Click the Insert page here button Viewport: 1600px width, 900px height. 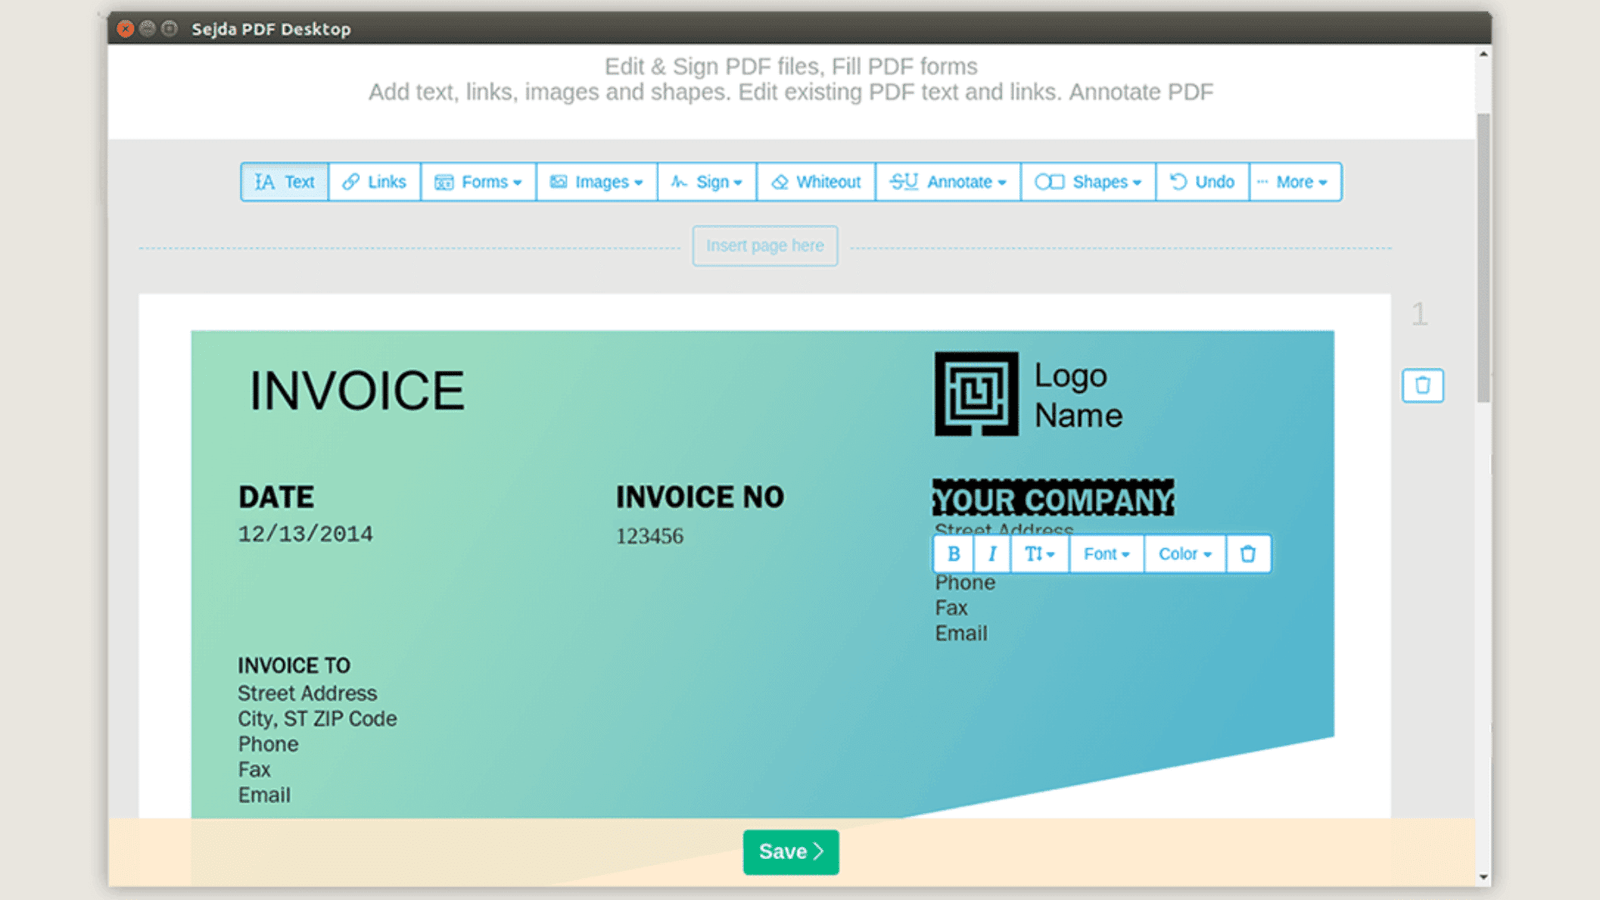tap(765, 246)
